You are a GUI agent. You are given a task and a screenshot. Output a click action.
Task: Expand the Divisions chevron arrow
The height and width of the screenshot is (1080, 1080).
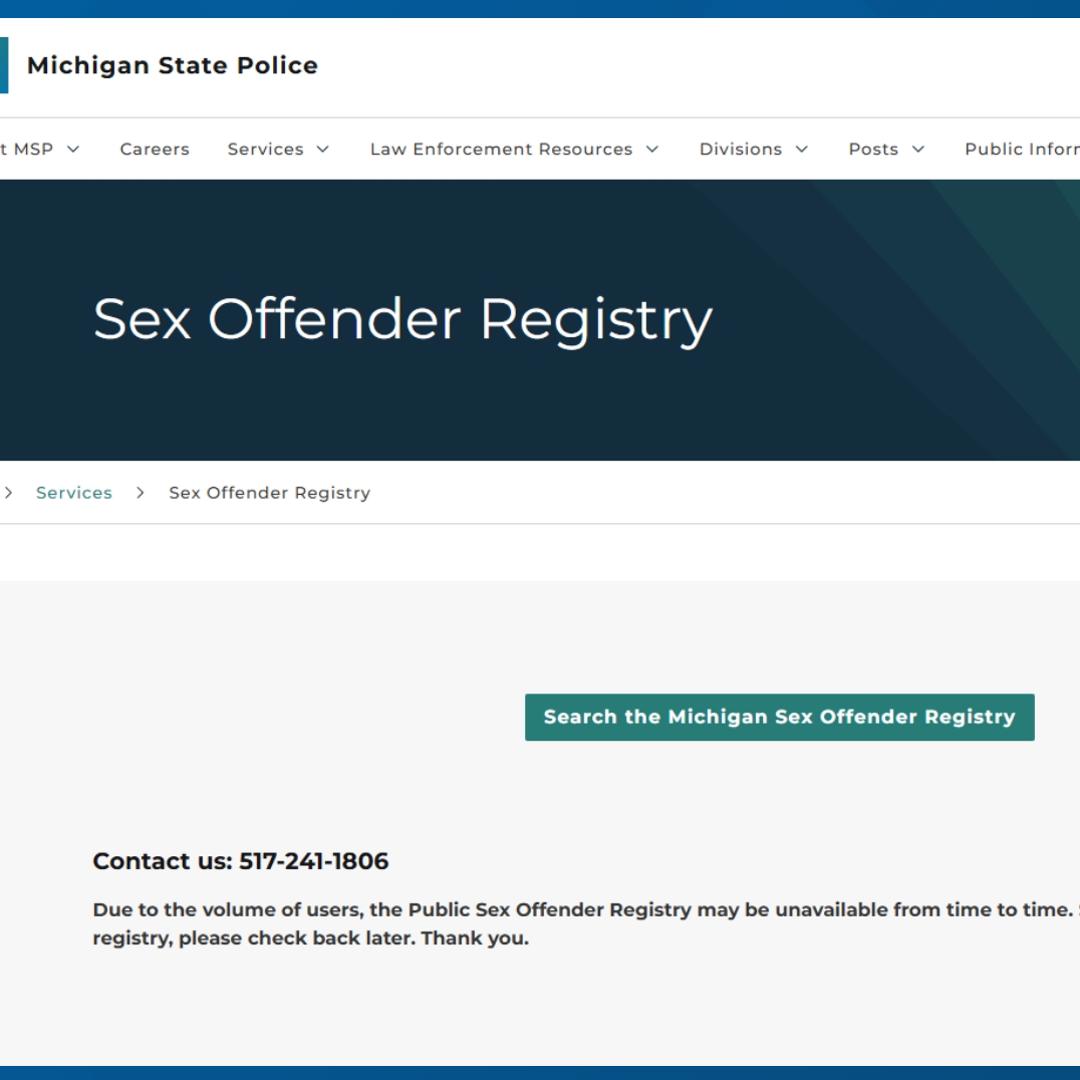click(802, 149)
